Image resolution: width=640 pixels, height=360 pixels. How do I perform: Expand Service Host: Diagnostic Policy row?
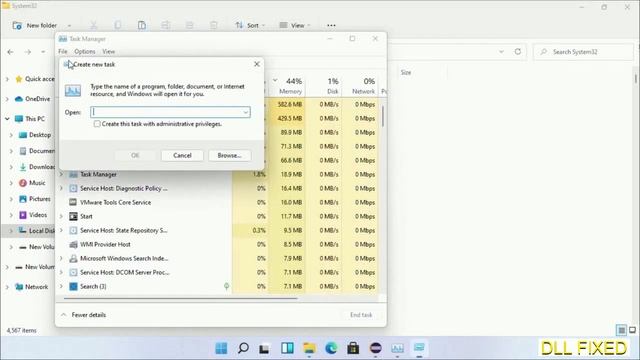point(61,188)
